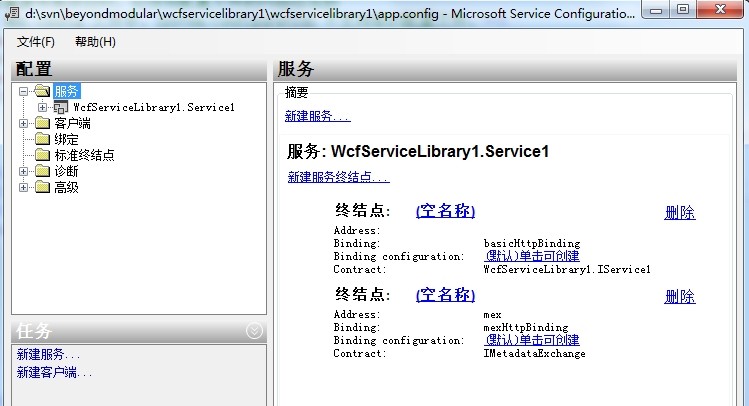Select the 服务 tree item label
This screenshot has height=406, width=749.
click(66, 91)
